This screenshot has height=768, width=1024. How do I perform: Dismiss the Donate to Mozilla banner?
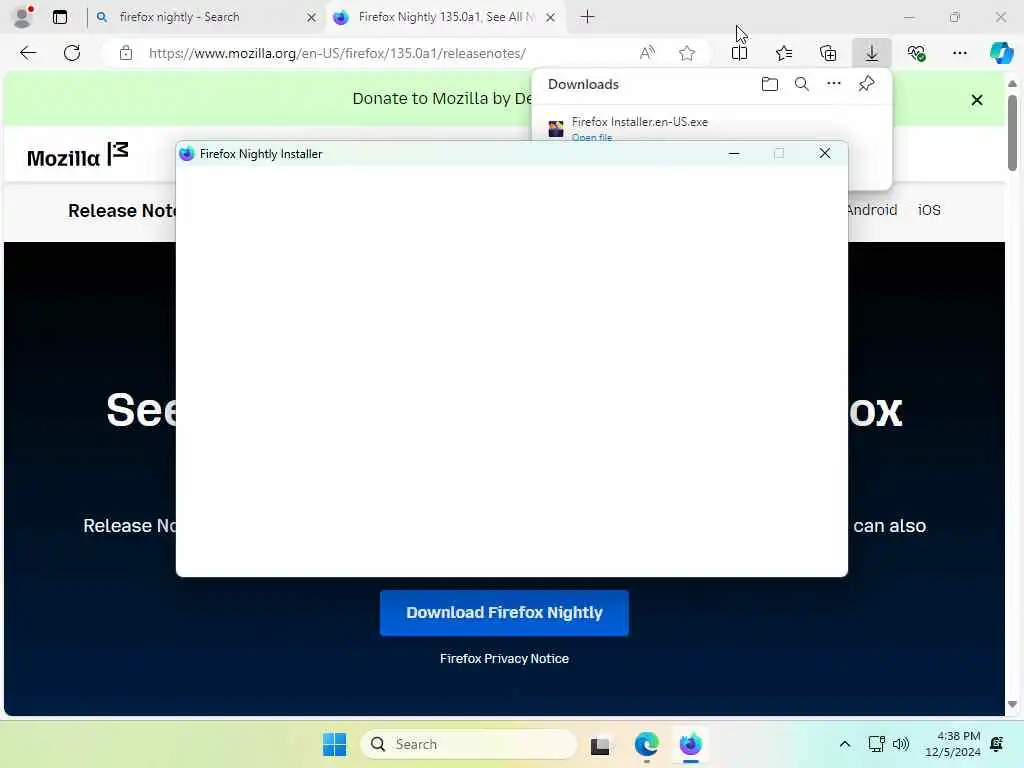click(x=977, y=100)
